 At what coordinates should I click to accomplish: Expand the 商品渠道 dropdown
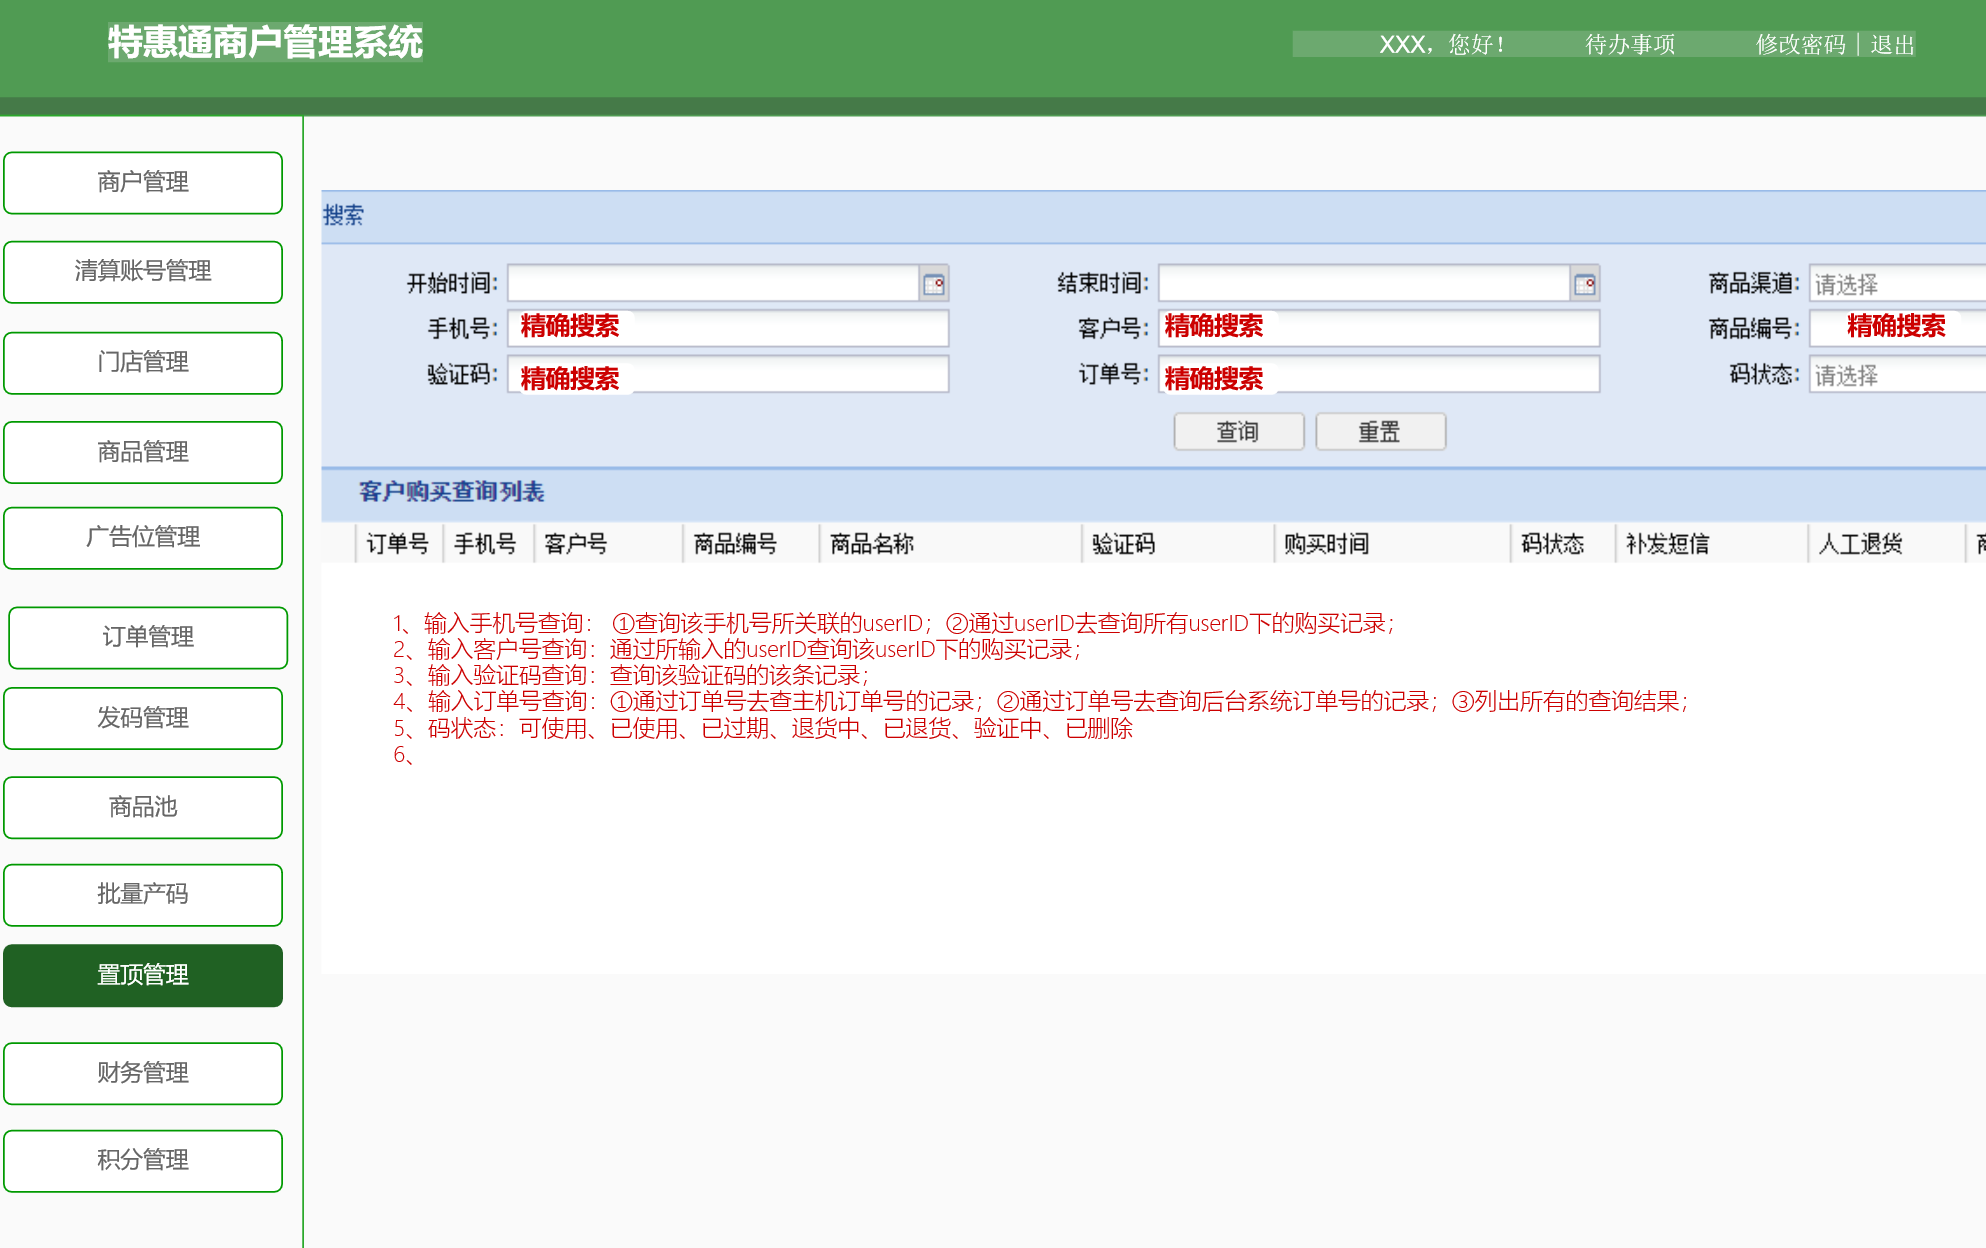pos(1897,284)
